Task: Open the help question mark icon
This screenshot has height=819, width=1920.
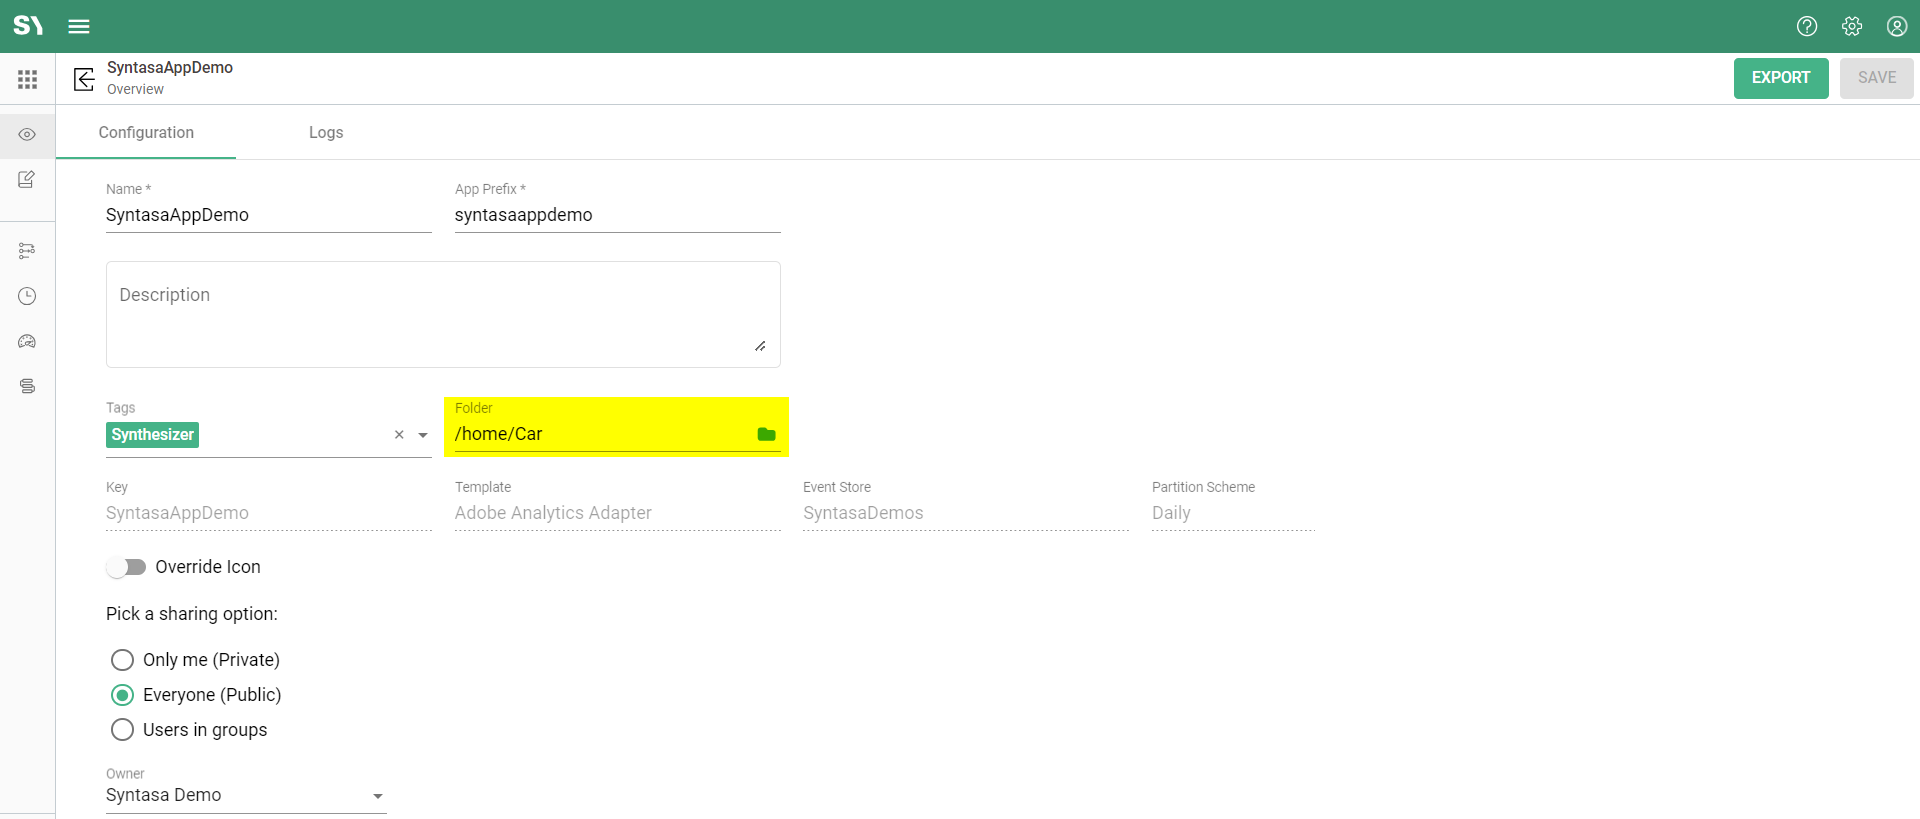Action: (x=1806, y=26)
